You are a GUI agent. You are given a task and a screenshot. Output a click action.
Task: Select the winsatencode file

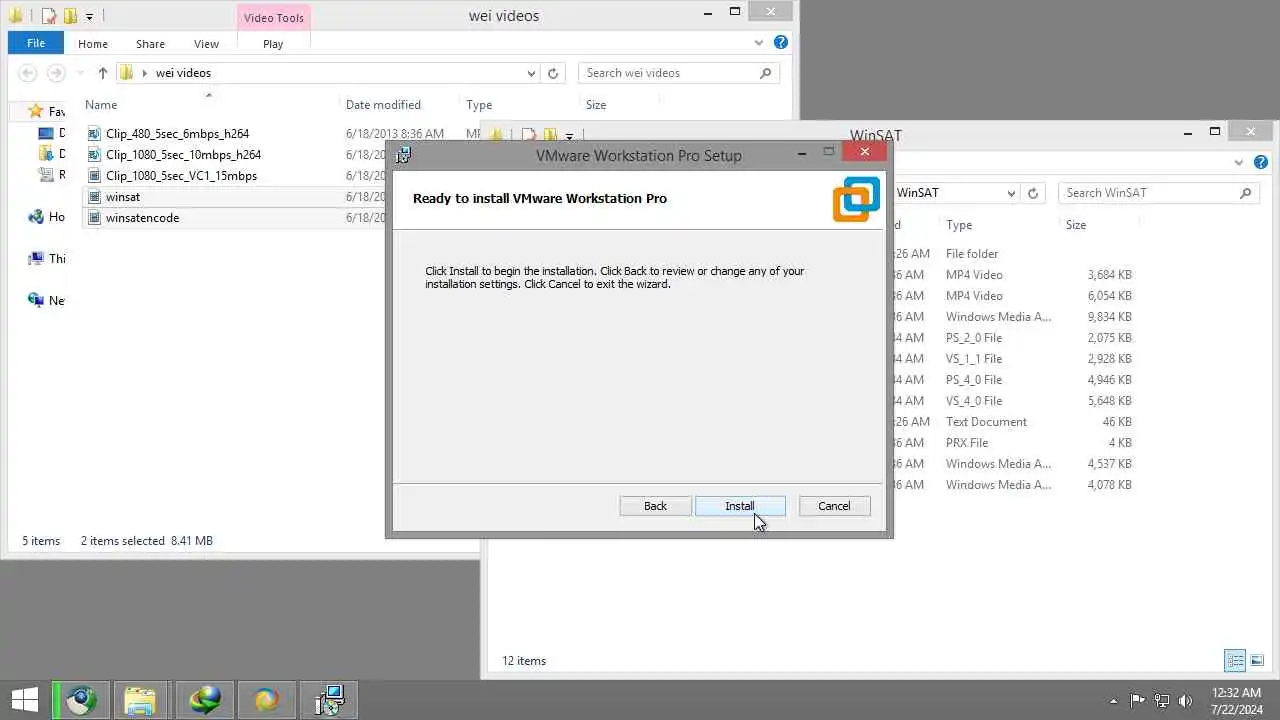(142, 217)
